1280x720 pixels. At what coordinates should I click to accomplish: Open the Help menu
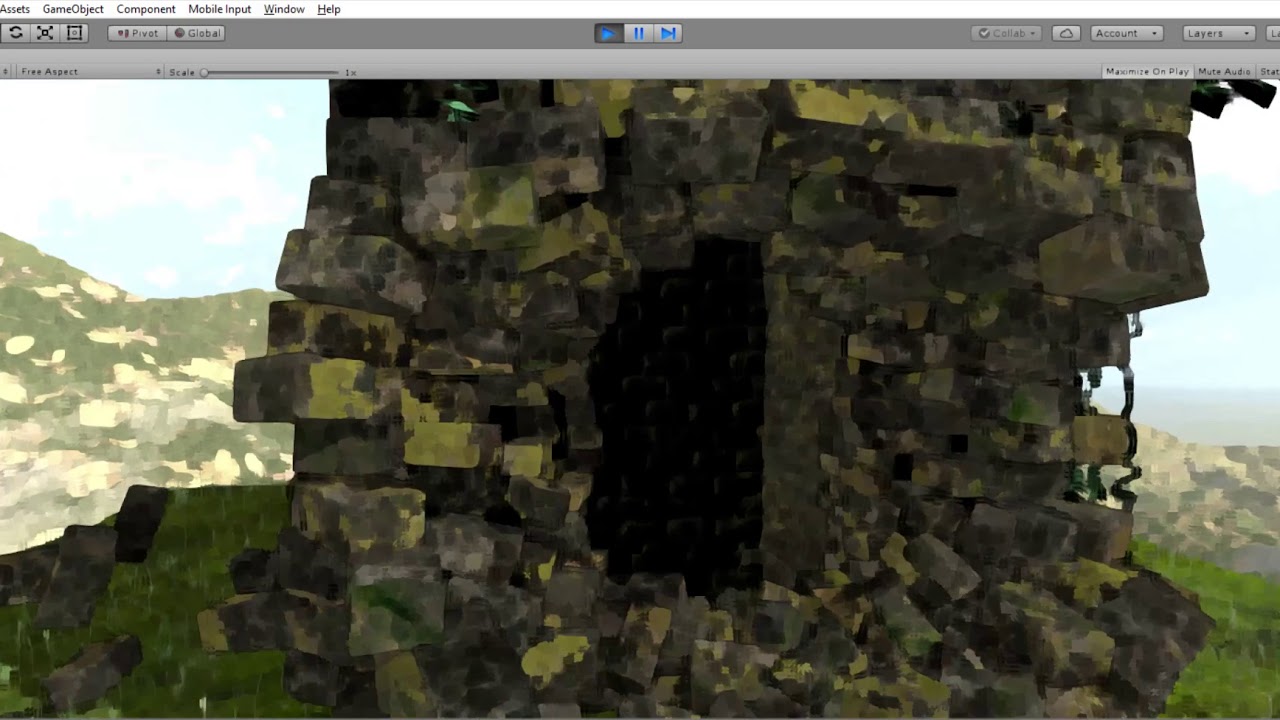[x=329, y=9]
